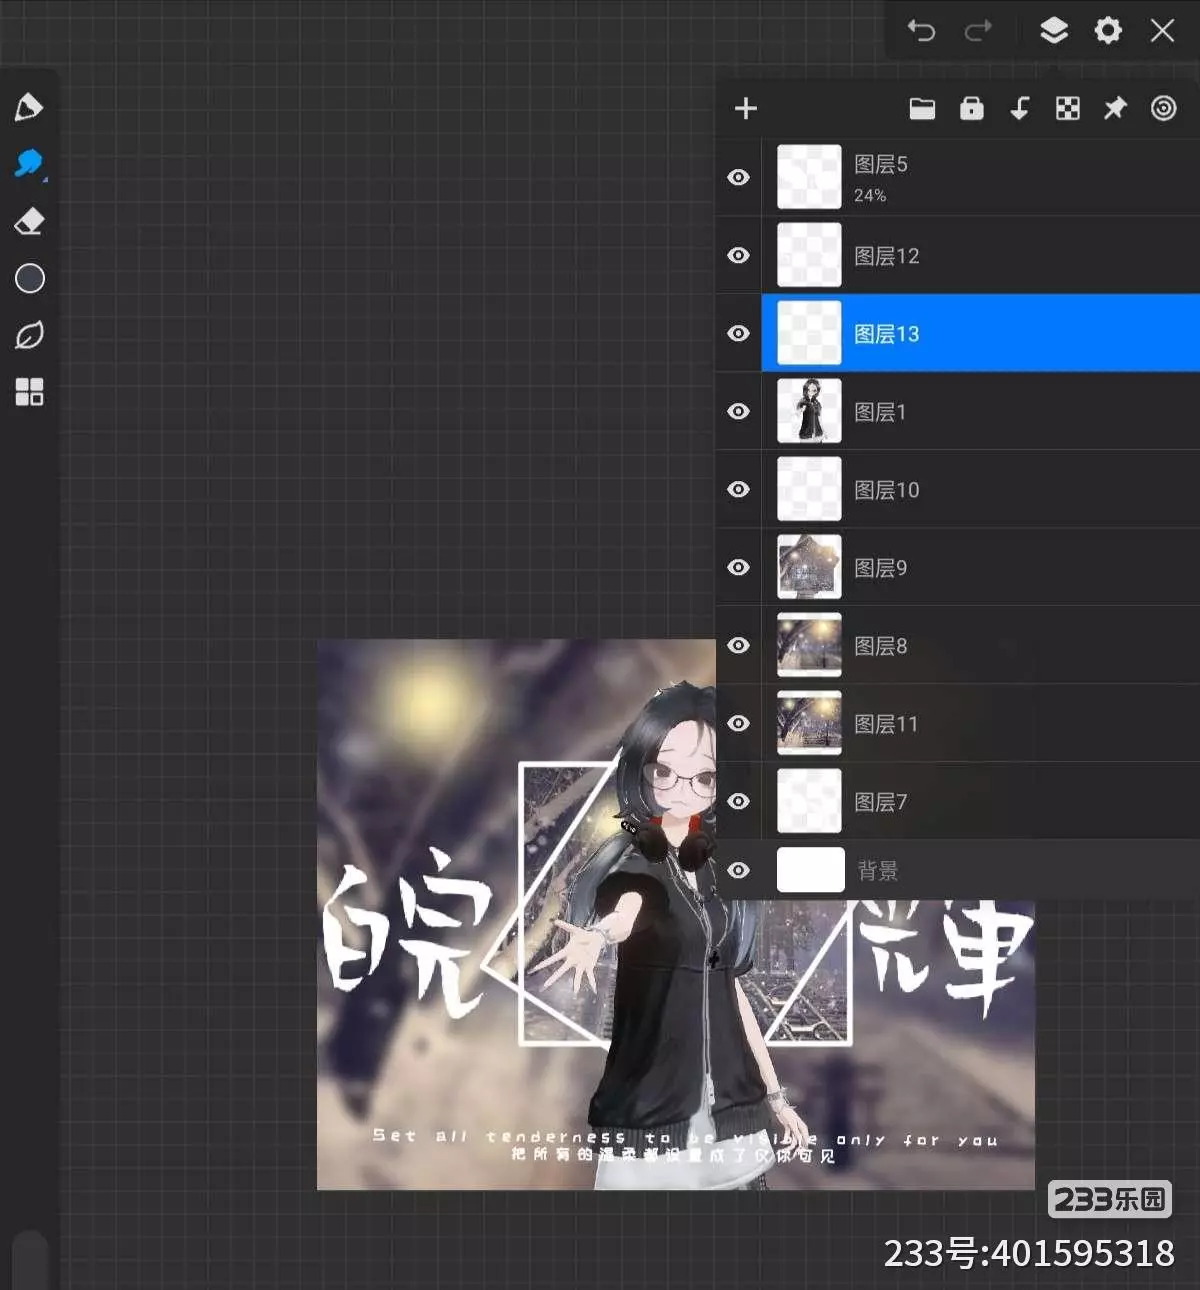Hide 图层13 layer
This screenshot has width=1200, height=1290.
[x=738, y=333]
